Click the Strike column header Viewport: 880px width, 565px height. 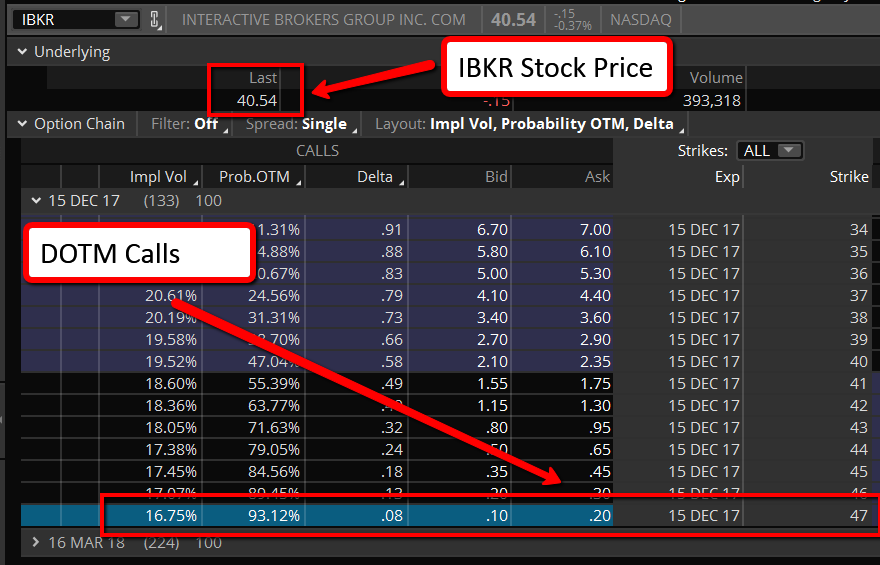(x=849, y=177)
